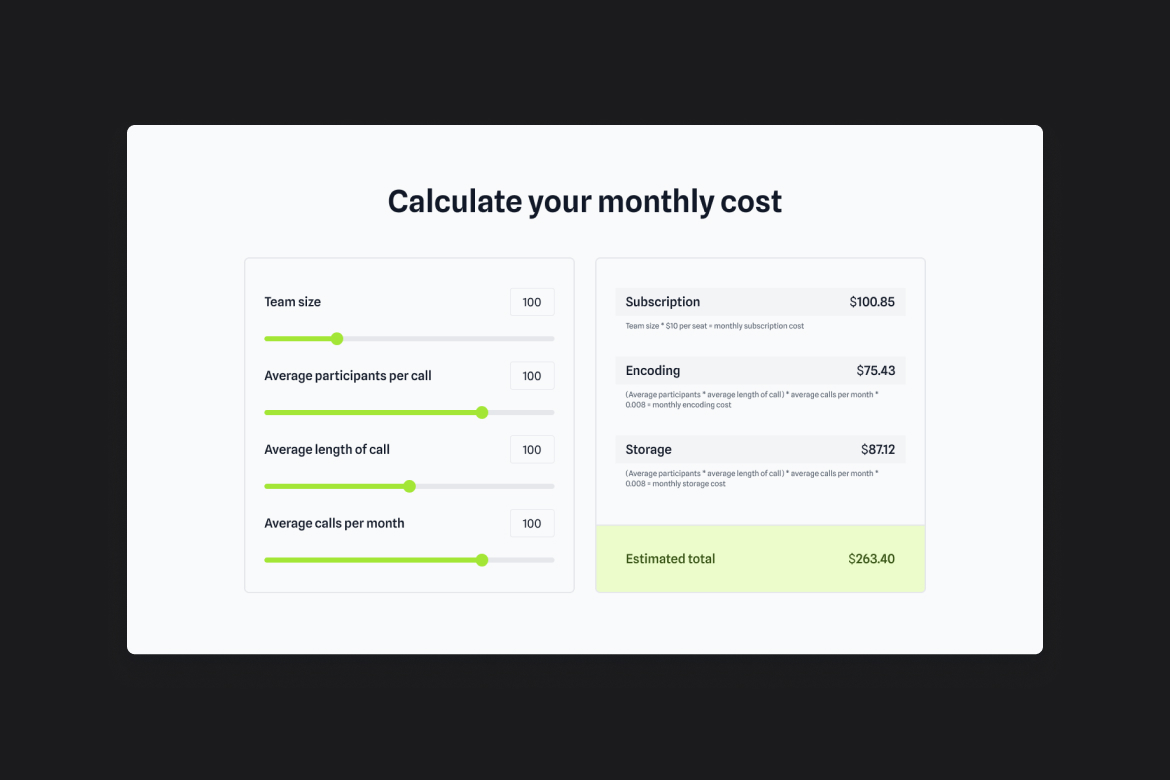The height and width of the screenshot is (780, 1170).
Task: Click the Team size input field
Action: [x=532, y=301]
